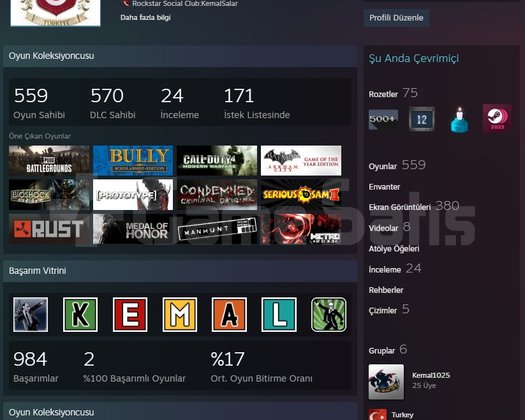
Task: Open the Kemal1025 group avatar
Action: pyautogui.click(x=386, y=382)
